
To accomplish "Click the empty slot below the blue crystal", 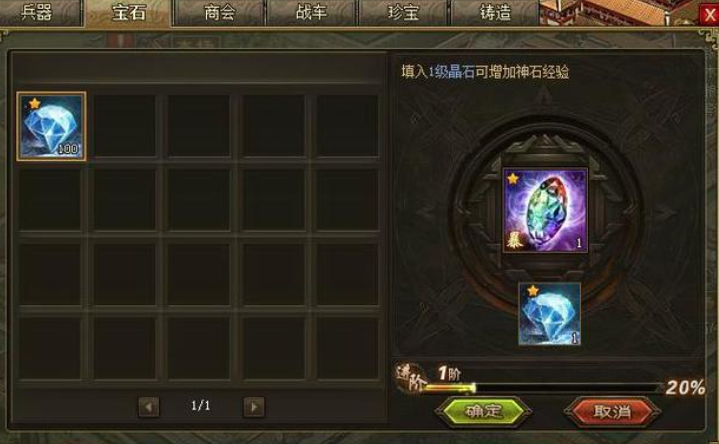I will click(x=50, y=200).
